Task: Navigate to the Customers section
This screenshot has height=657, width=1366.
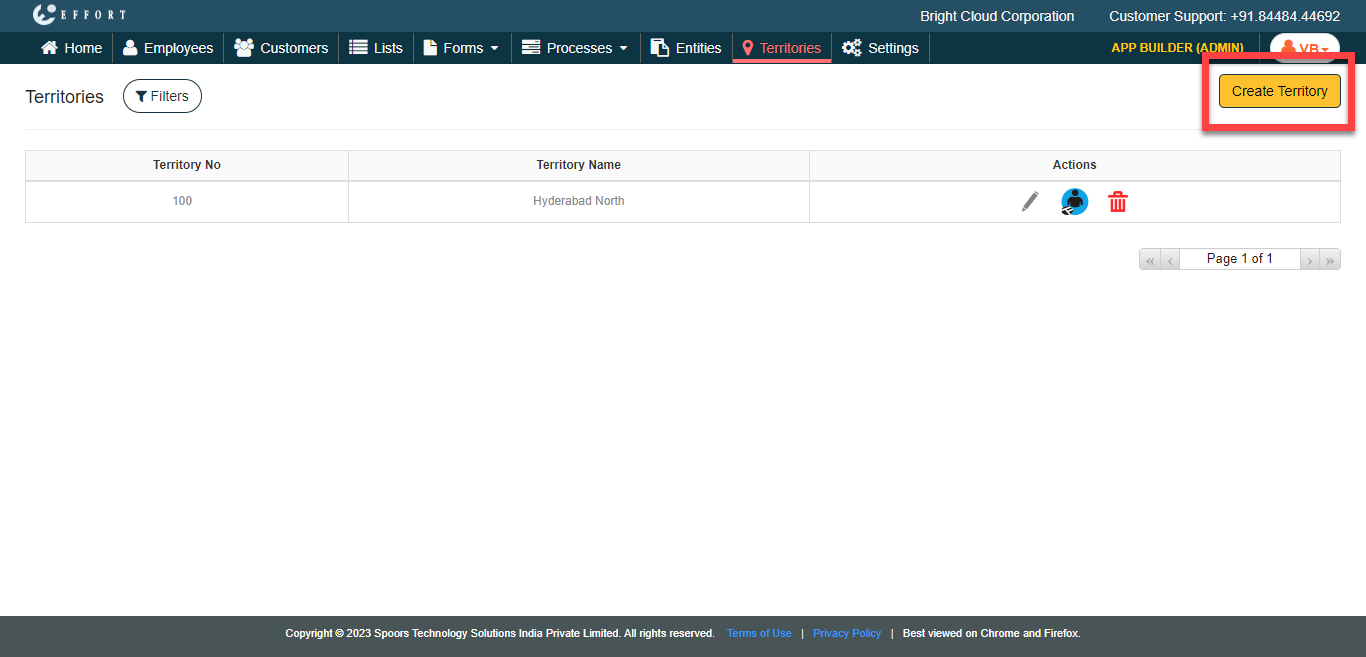Action: pyautogui.click(x=281, y=48)
